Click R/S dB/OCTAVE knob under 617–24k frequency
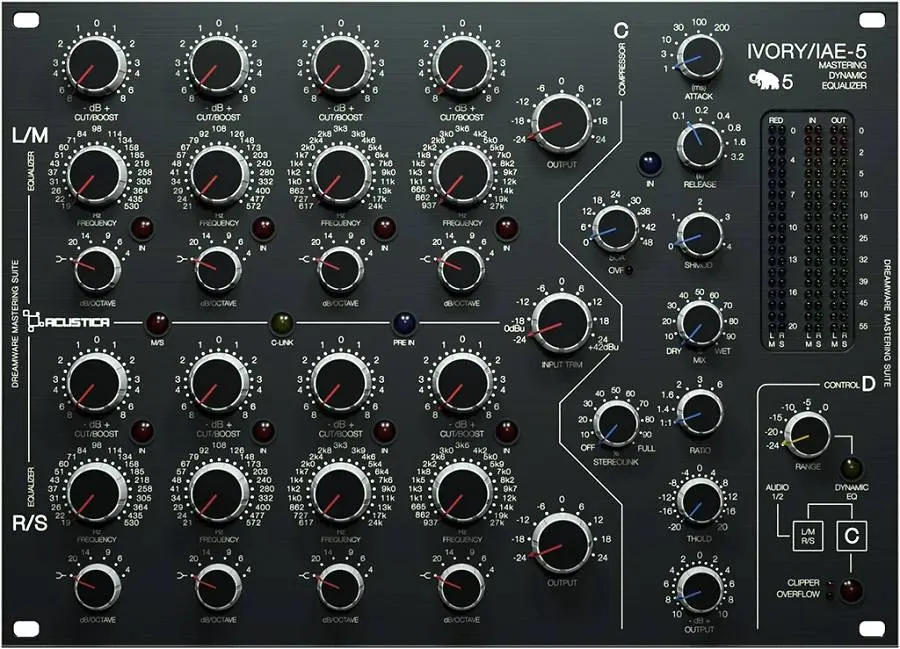 point(341,586)
